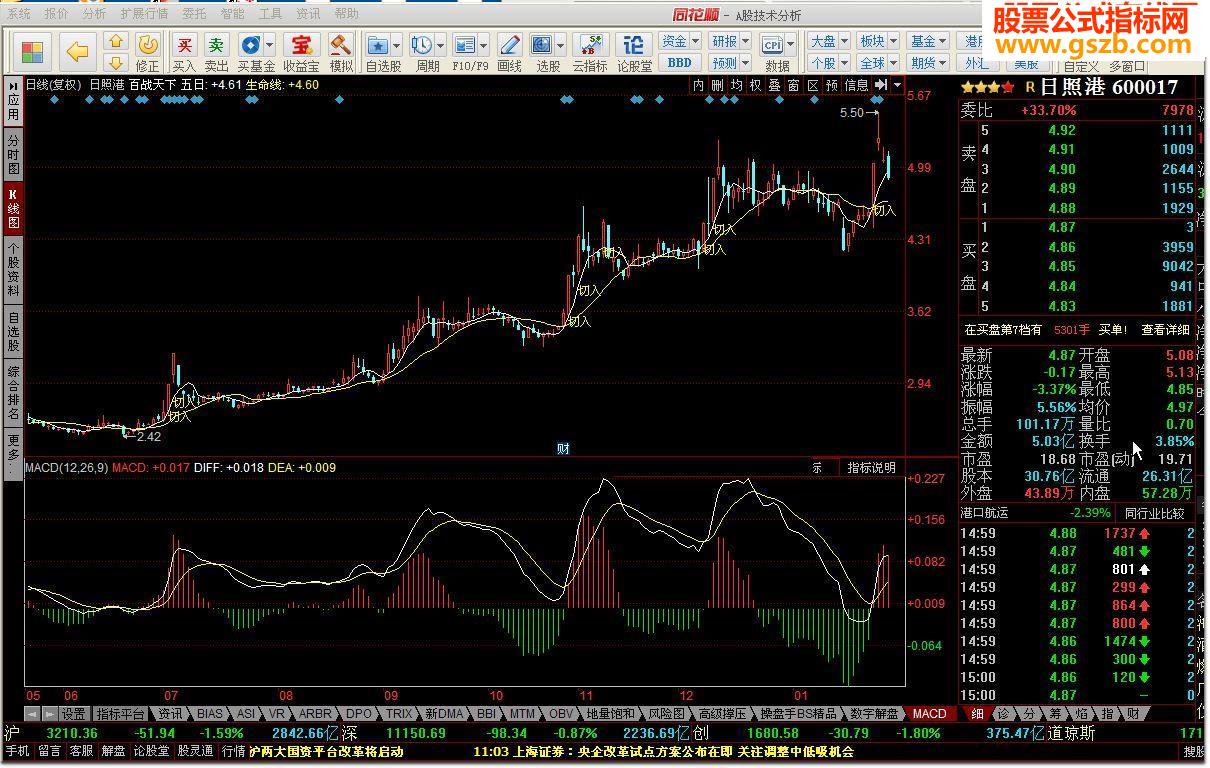
Task: Click the 手机 status bar button
Action: 18,751
